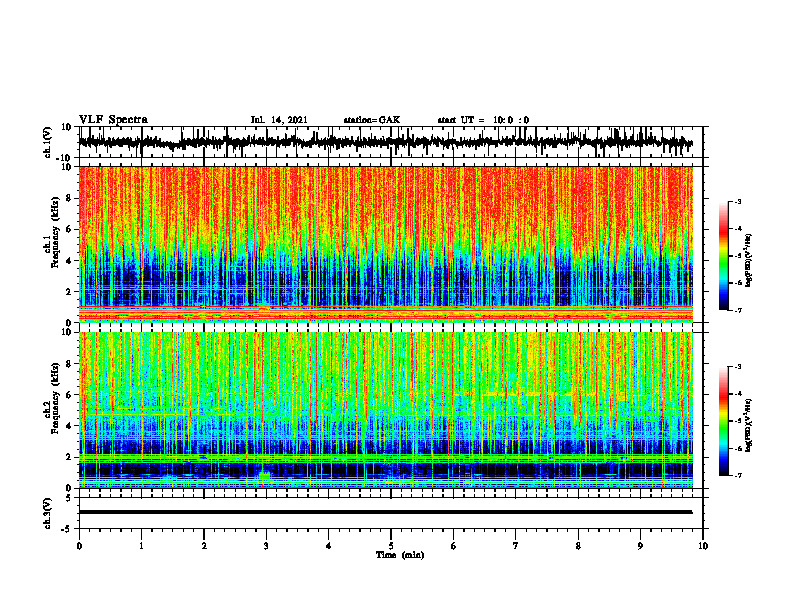The height and width of the screenshot is (612, 792).
Task: Click the "-3" tick on upper colorbar
Action: [x=737, y=201]
